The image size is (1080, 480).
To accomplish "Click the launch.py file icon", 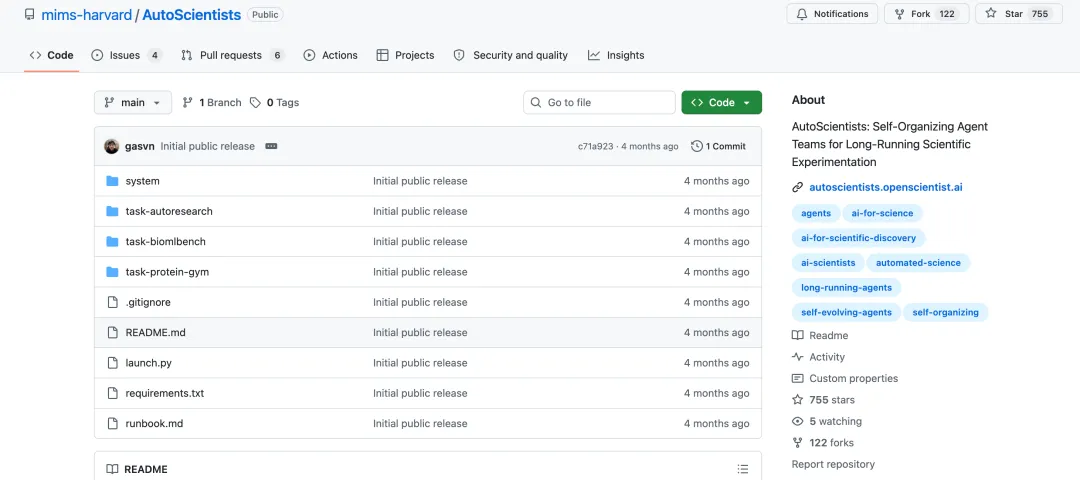I will pyautogui.click(x=112, y=363).
